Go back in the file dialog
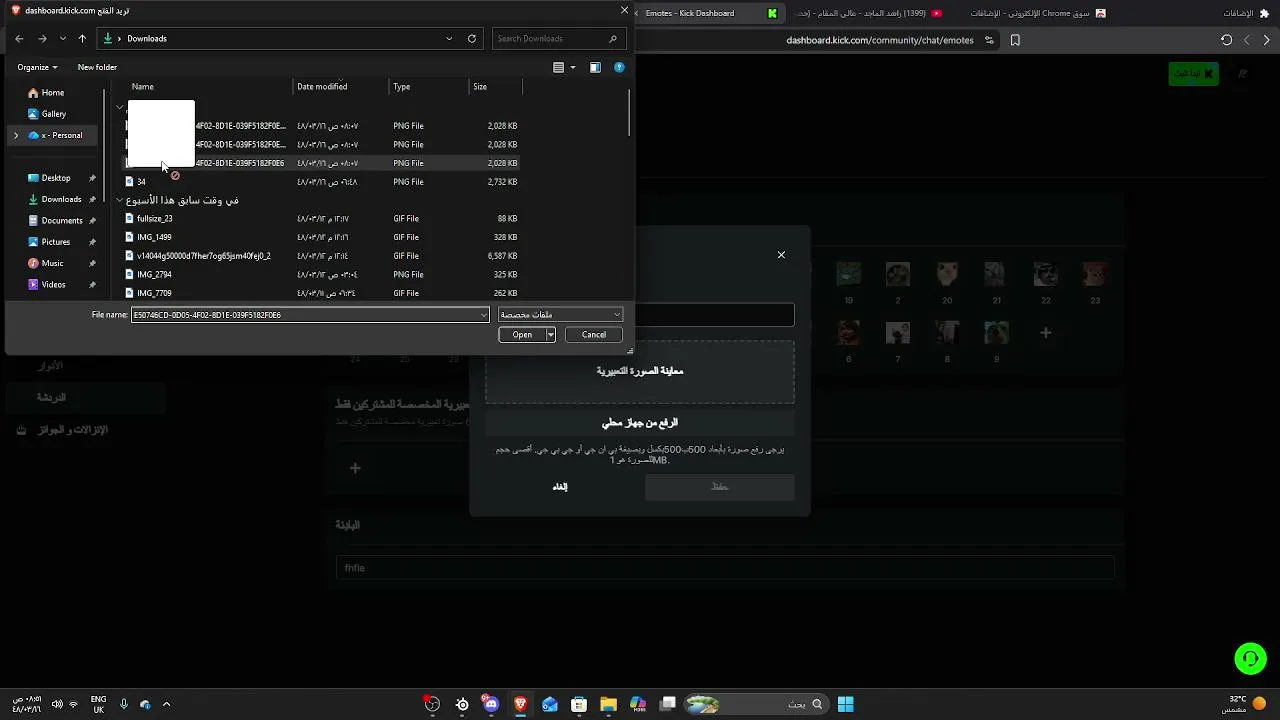This screenshot has height=720, width=1280. click(19, 39)
